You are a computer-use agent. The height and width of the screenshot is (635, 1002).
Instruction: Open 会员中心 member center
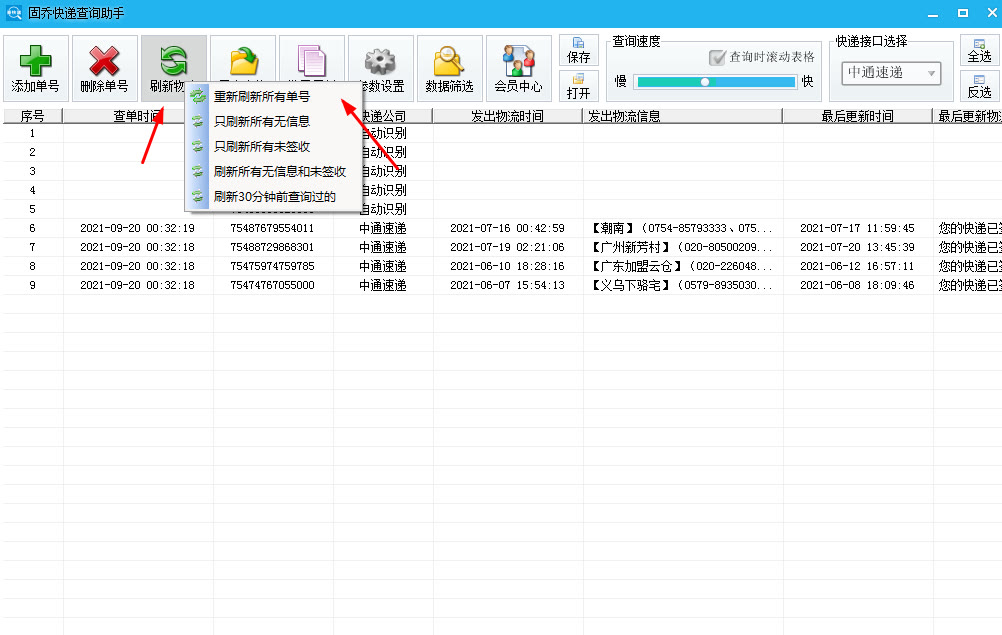[x=518, y=68]
